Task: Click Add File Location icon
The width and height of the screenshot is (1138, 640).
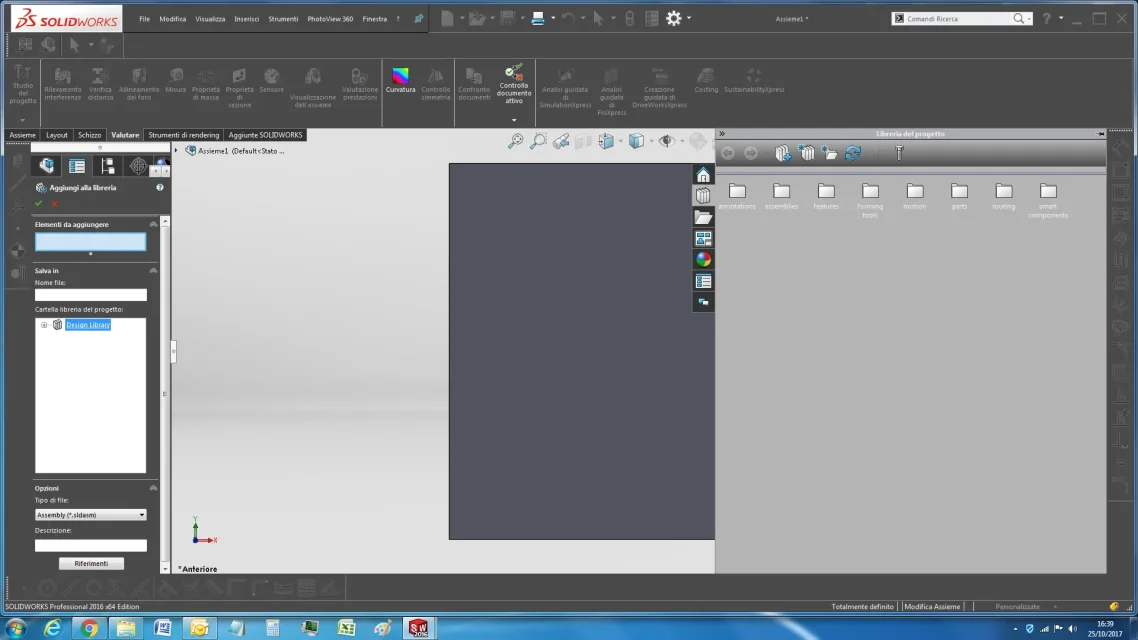Action: tap(806, 153)
